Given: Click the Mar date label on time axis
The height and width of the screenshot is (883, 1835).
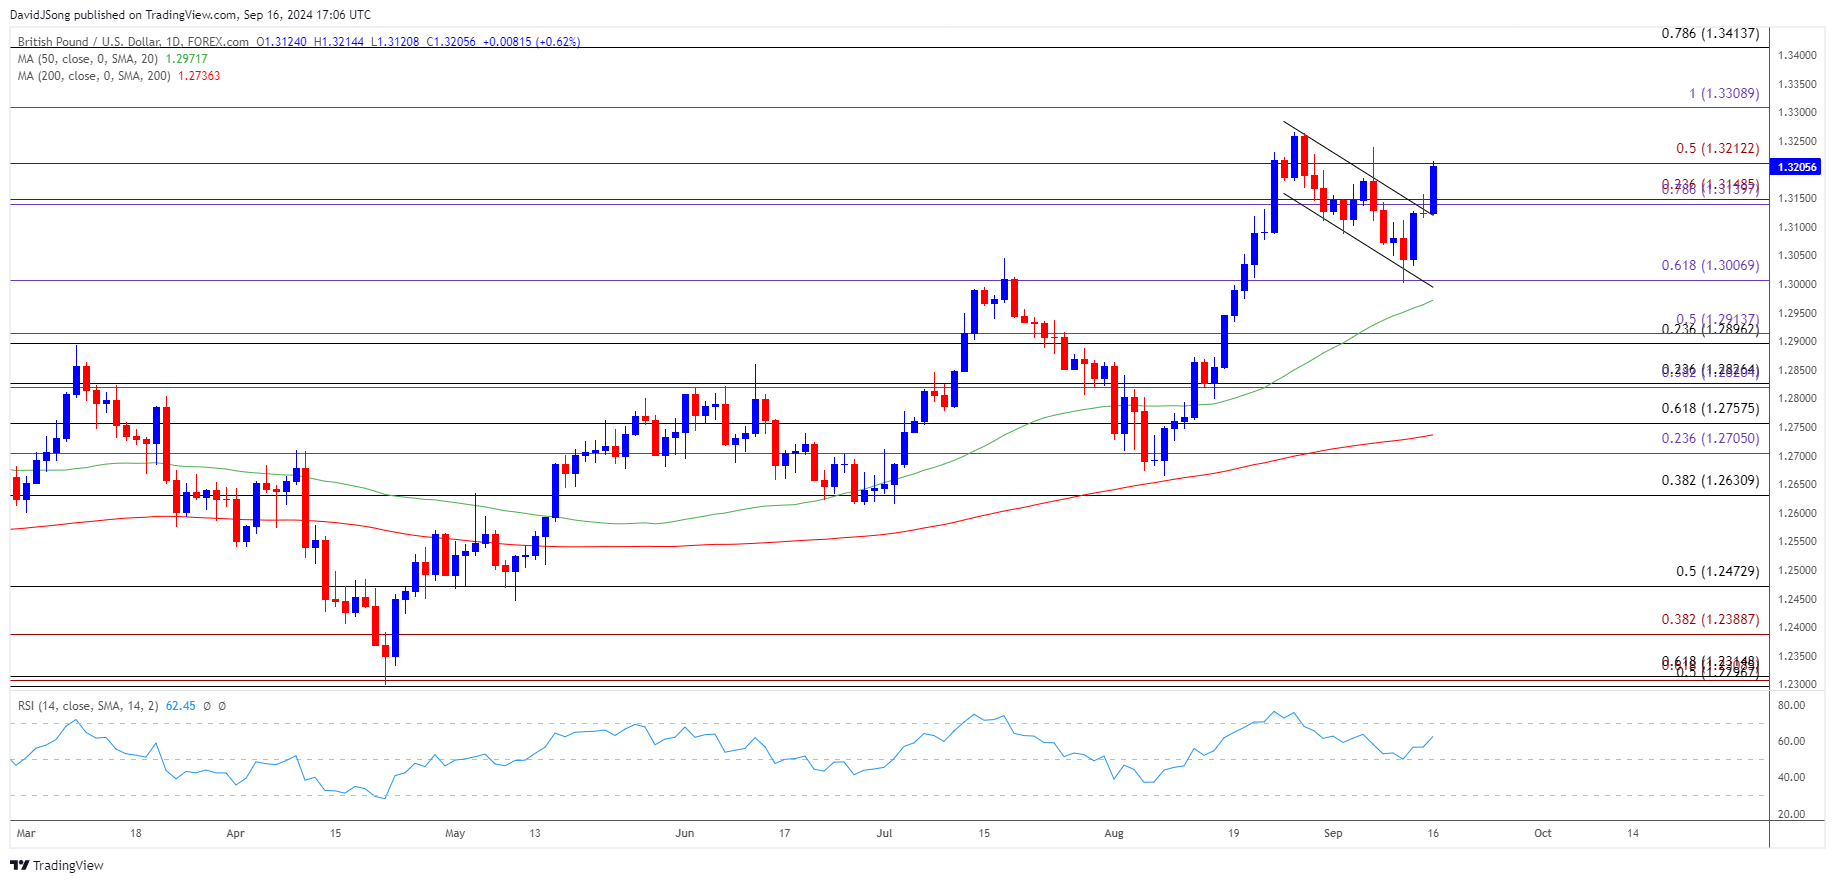Looking at the screenshot, I should 26,833.
